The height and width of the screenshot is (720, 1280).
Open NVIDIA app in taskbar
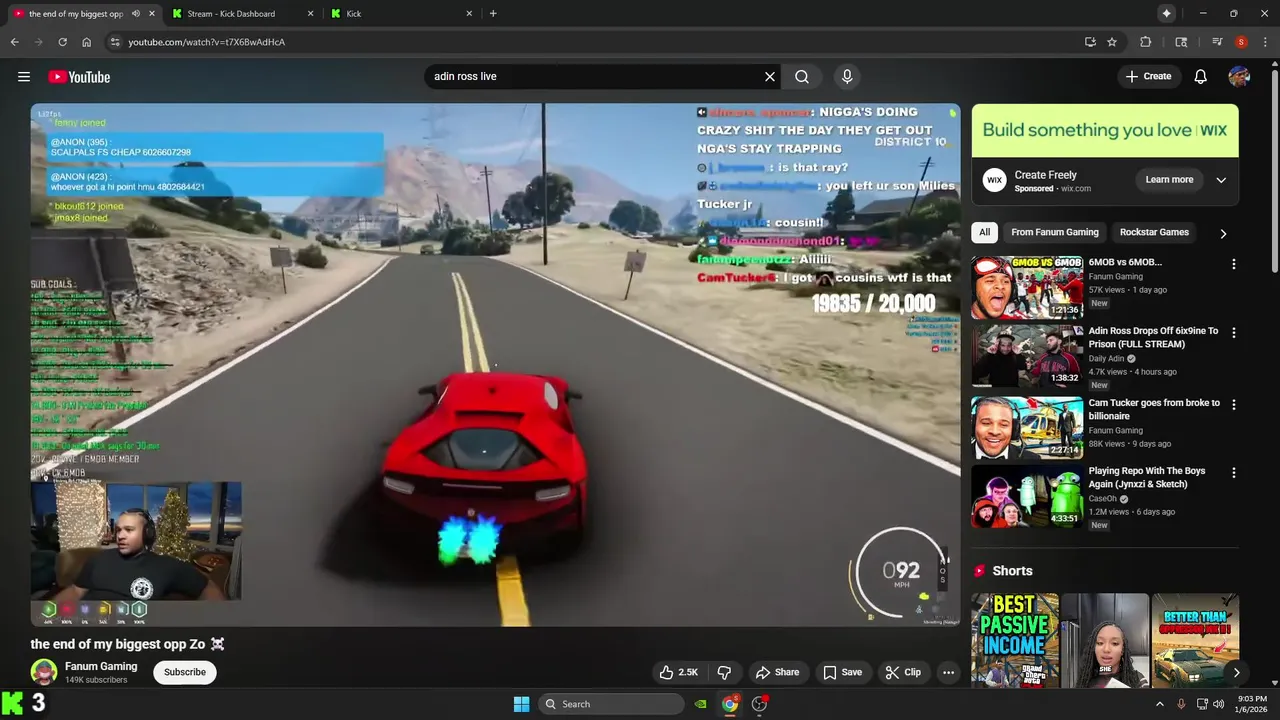coord(701,704)
